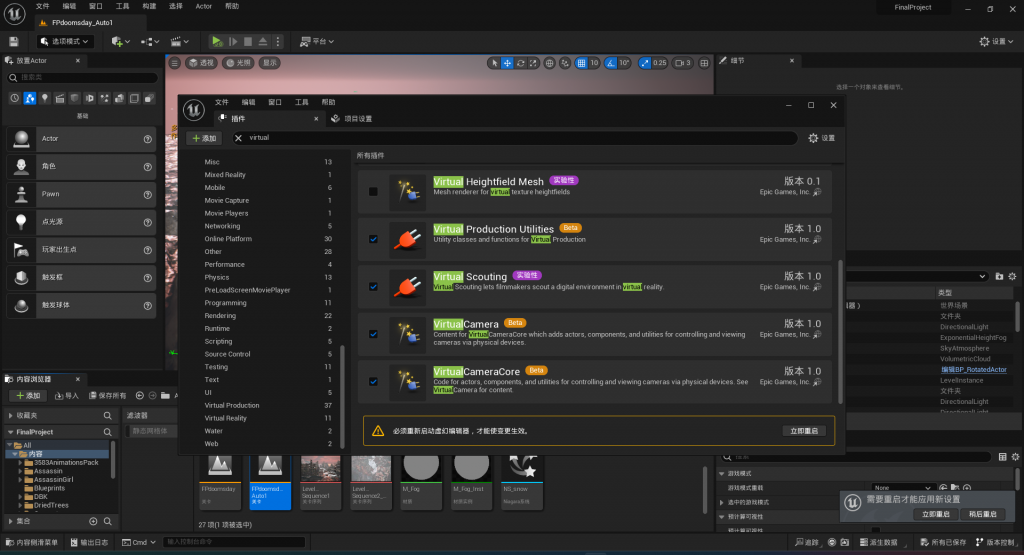Open the 平台 platforms dropdown
The height and width of the screenshot is (555, 1024).
[317, 41]
